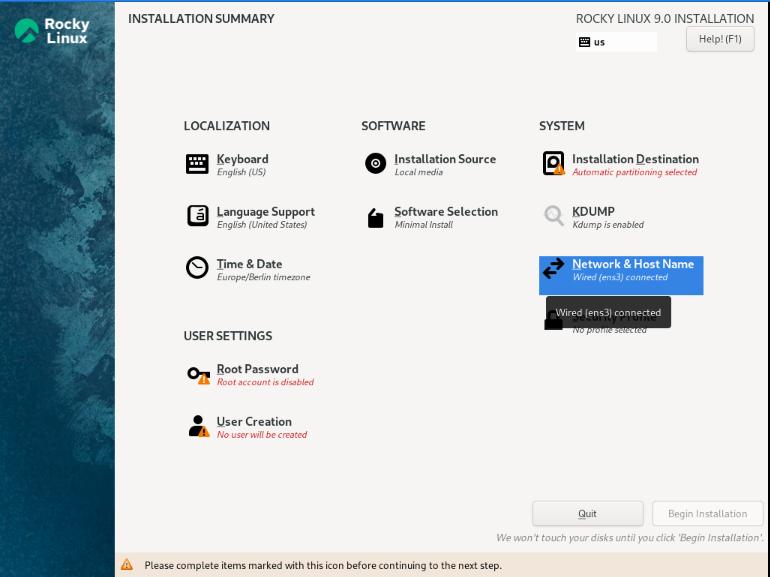Click the Installation Destination disk icon
This screenshot has width=770, height=577.
tap(553, 164)
